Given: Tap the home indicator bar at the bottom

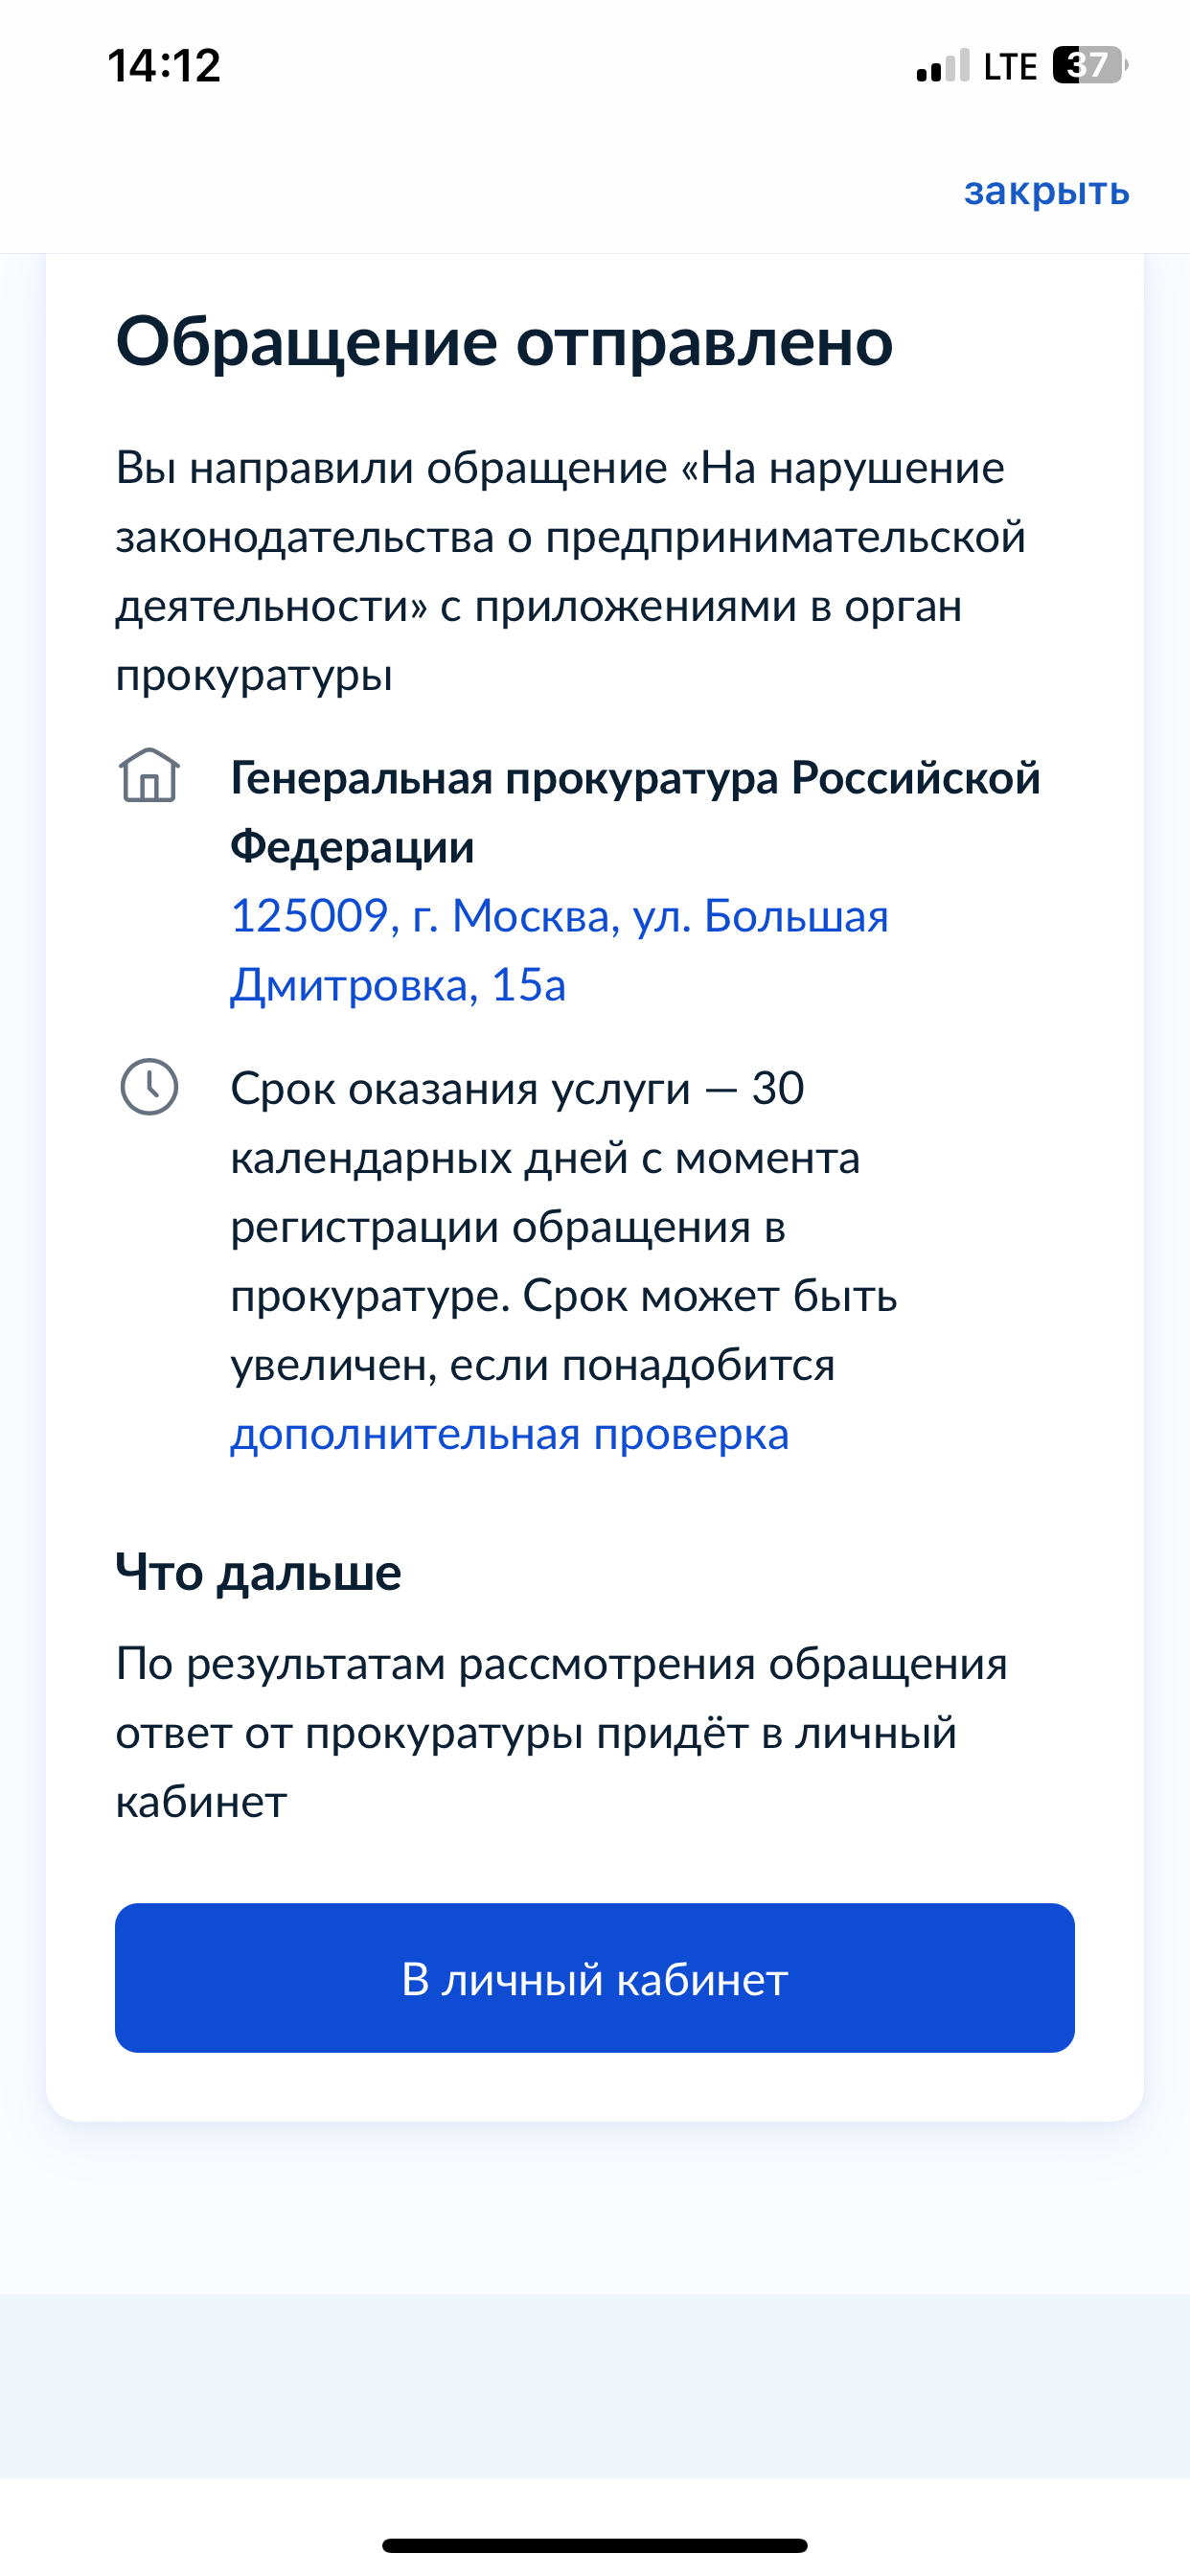Looking at the screenshot, I should tap(595, 2545).
